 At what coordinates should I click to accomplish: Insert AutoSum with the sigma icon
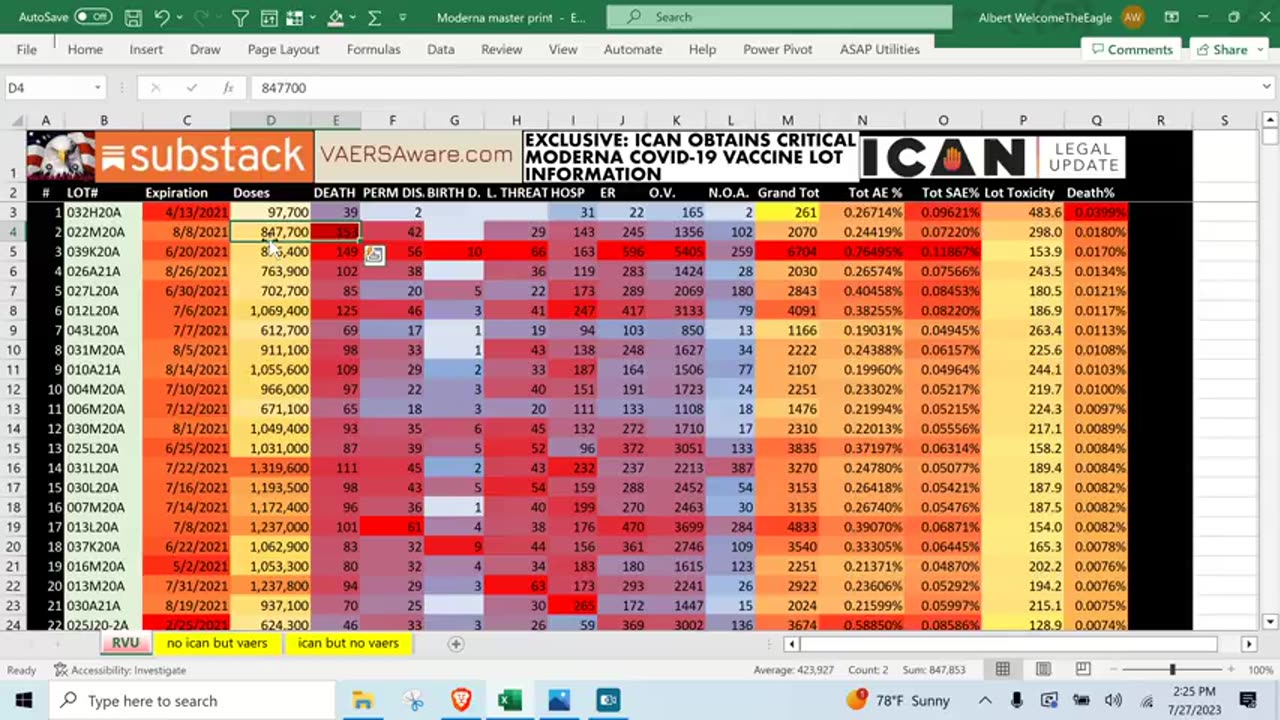click(374, 17)
